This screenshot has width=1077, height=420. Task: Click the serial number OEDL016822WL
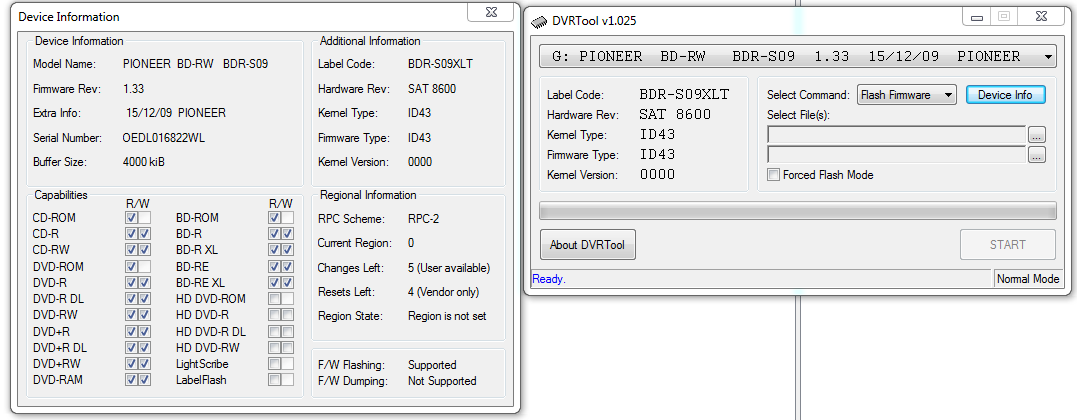coord(163,138)
